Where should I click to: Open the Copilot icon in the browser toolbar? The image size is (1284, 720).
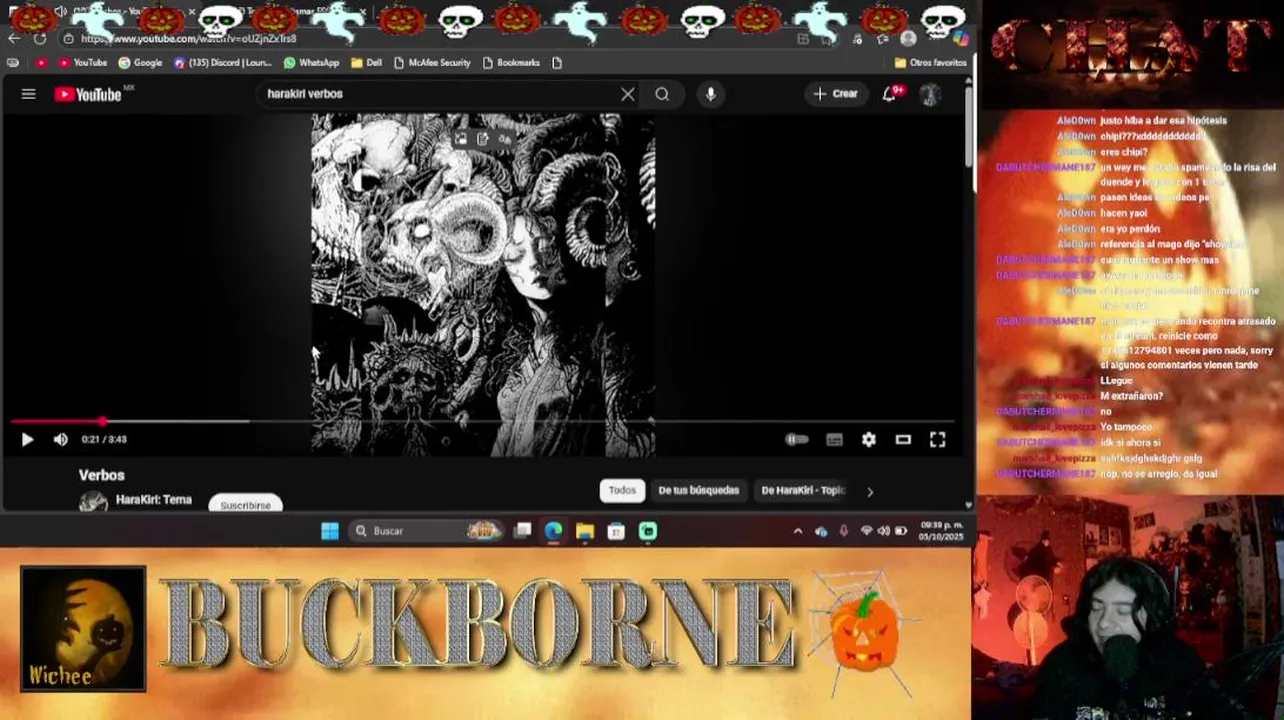click(x=960, y=39)
